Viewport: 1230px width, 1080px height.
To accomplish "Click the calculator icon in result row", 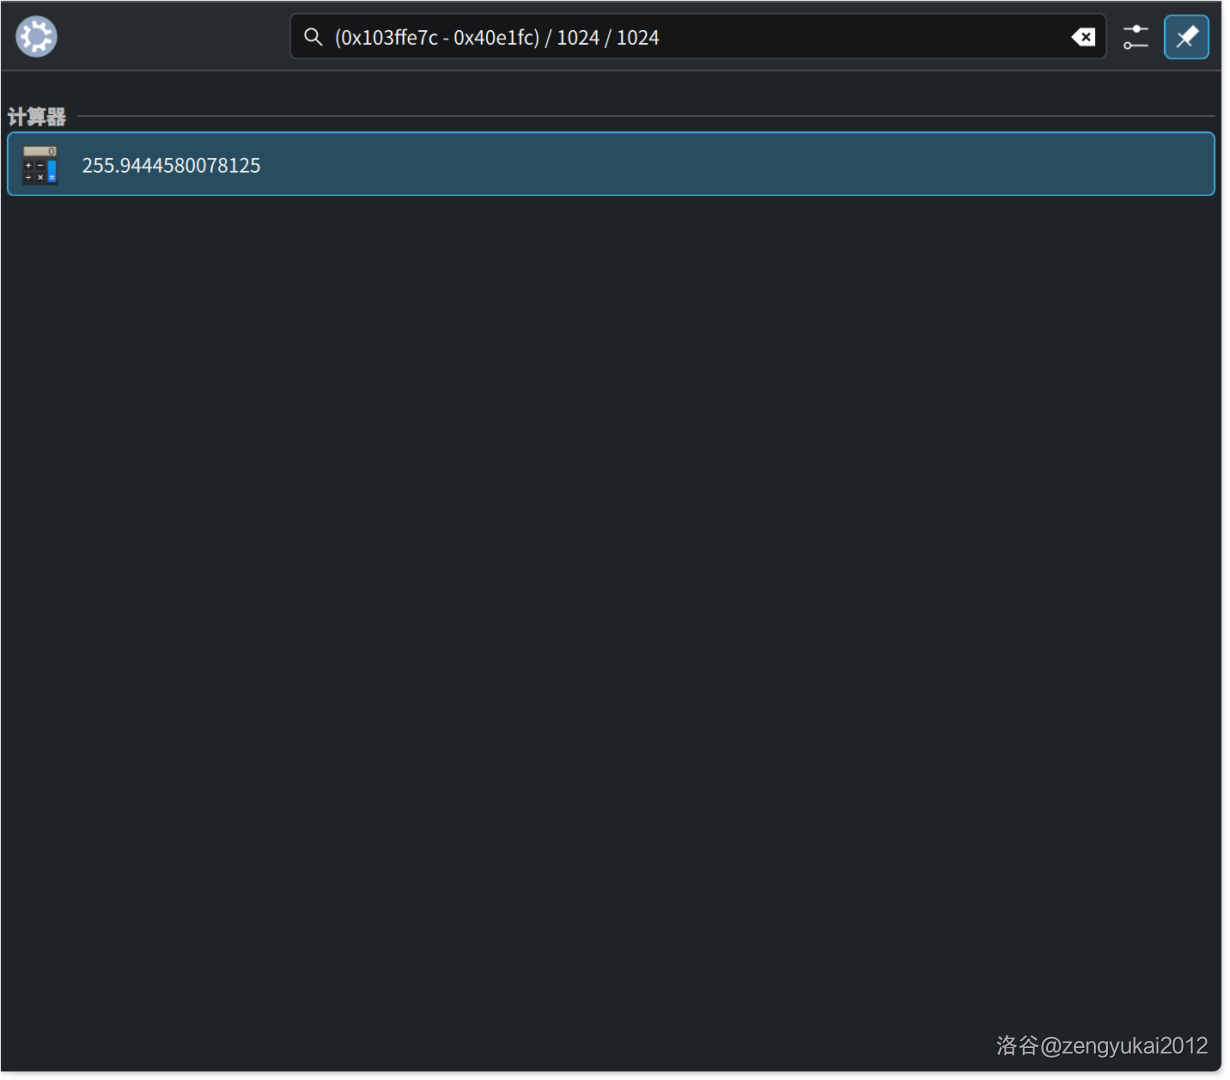I will tap(40, 165).
